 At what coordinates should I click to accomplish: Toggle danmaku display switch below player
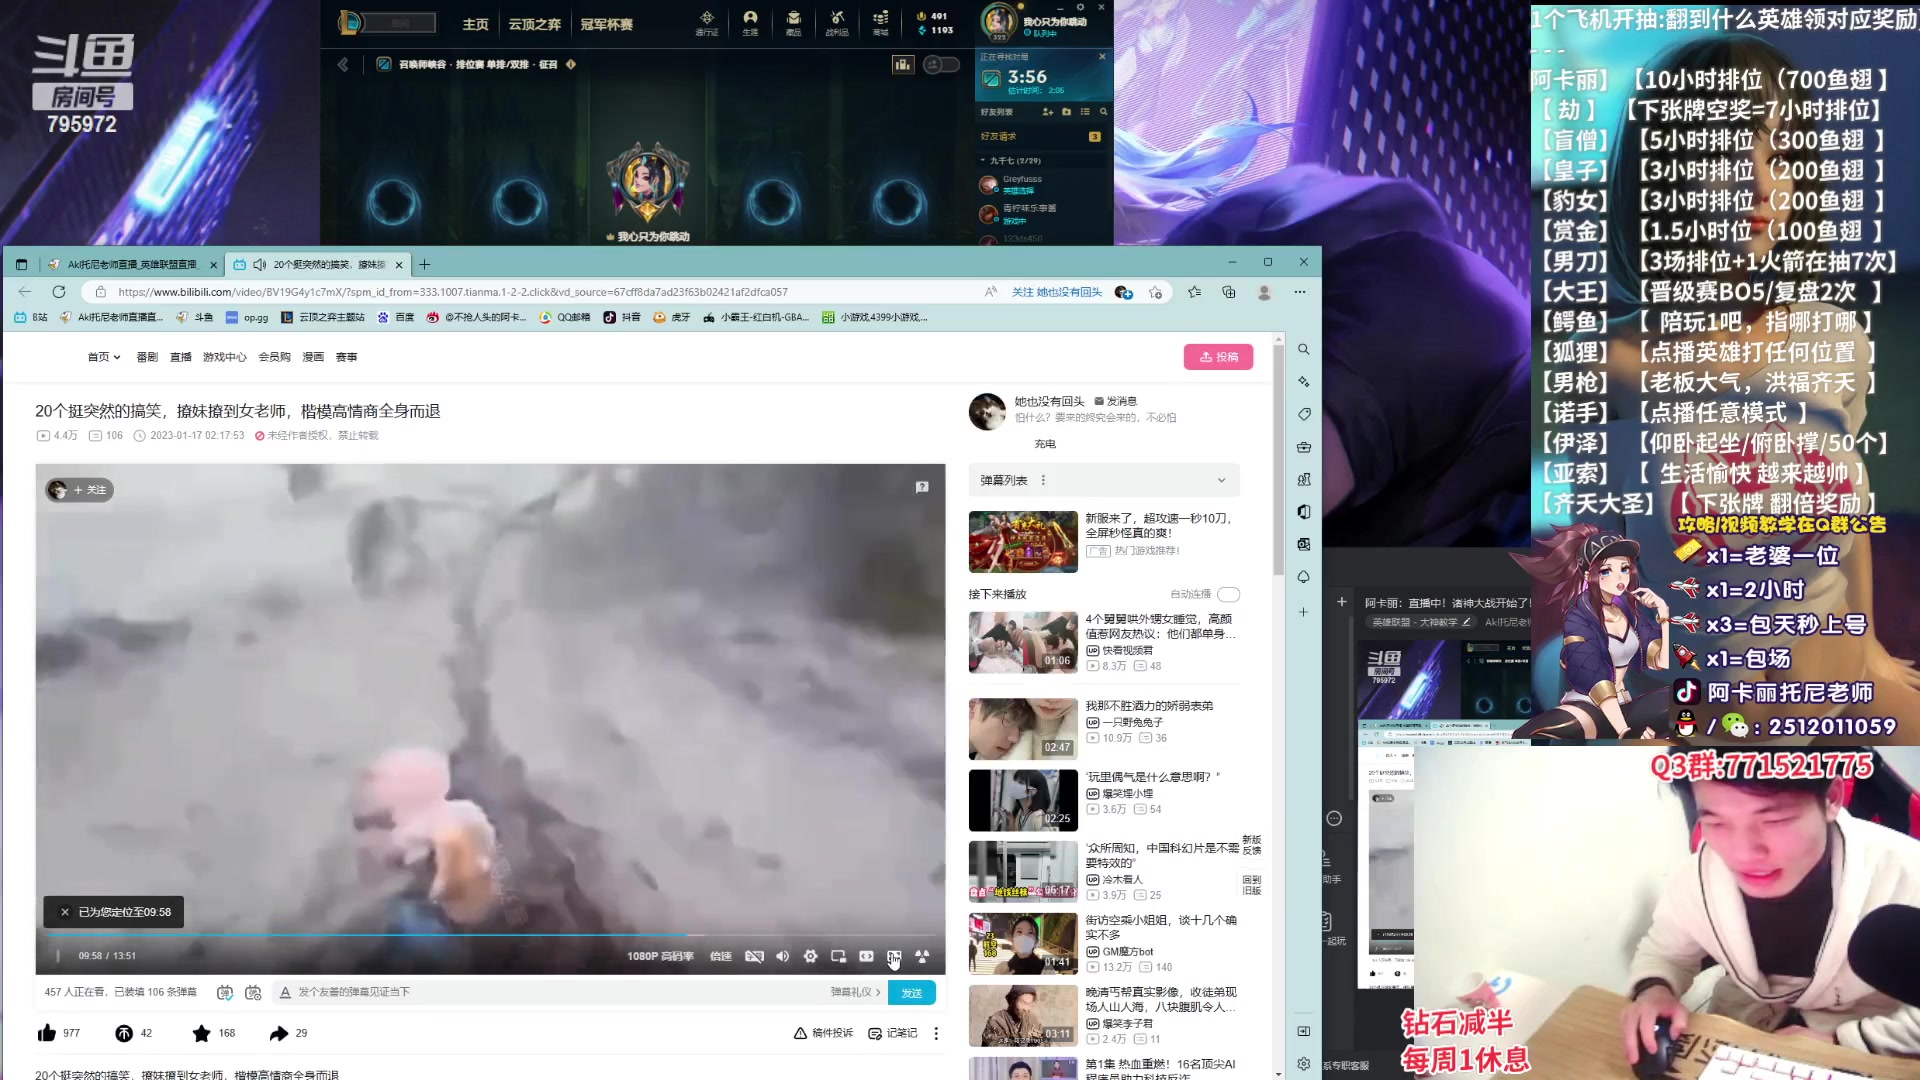click(225, 992)
